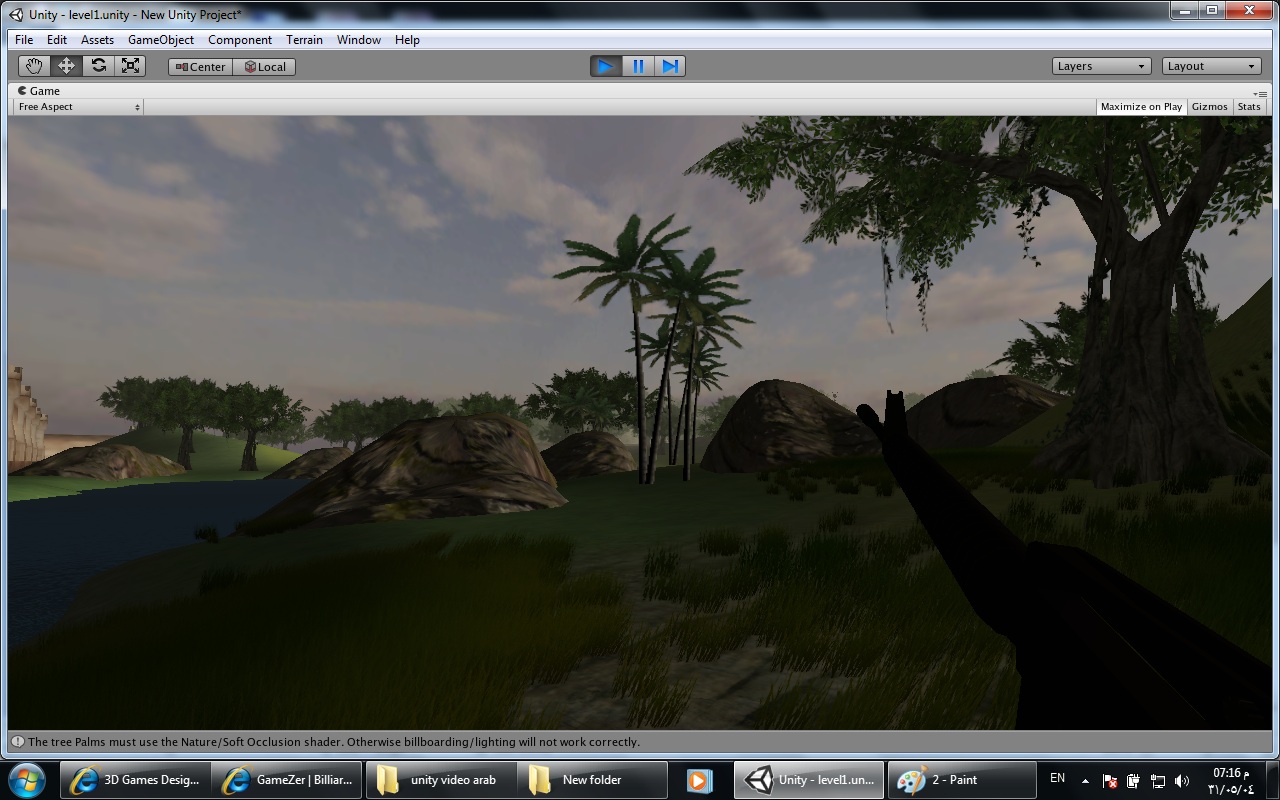The image size is (1280, 800).
Task: Open Game view options menu icon
Action: (x=1260, y=93)
